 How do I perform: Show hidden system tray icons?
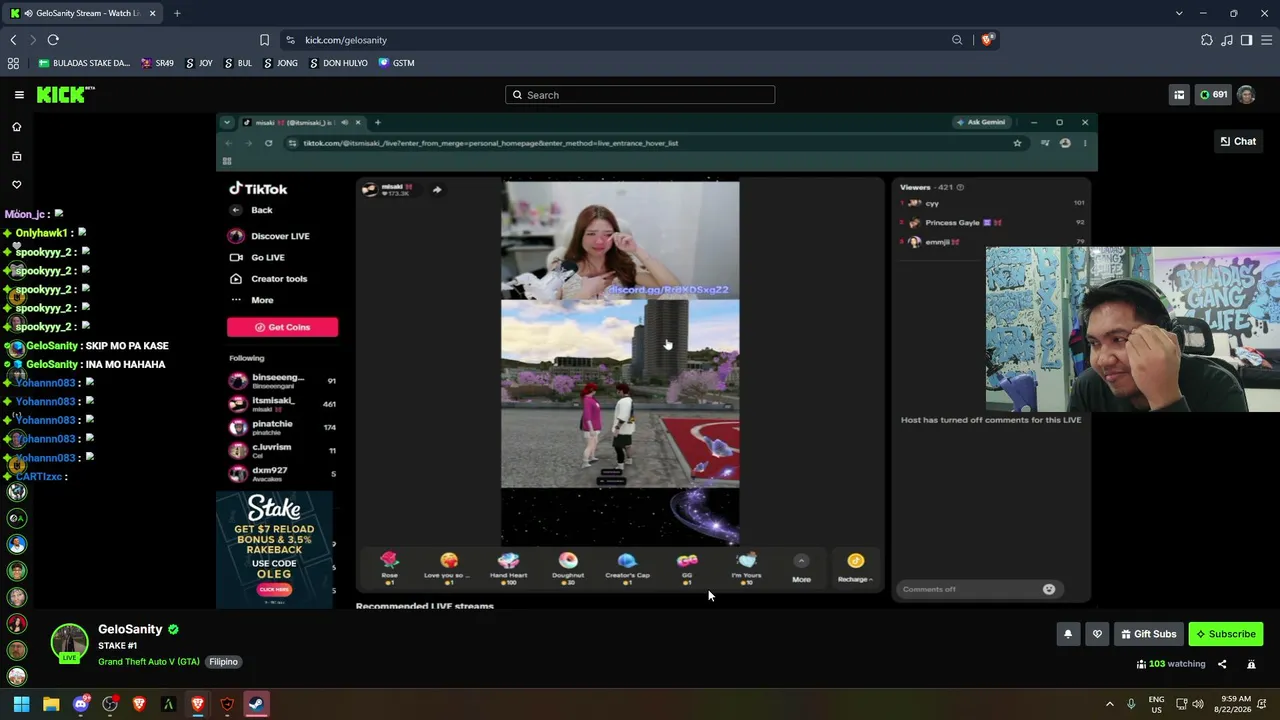click(1109, 704)
